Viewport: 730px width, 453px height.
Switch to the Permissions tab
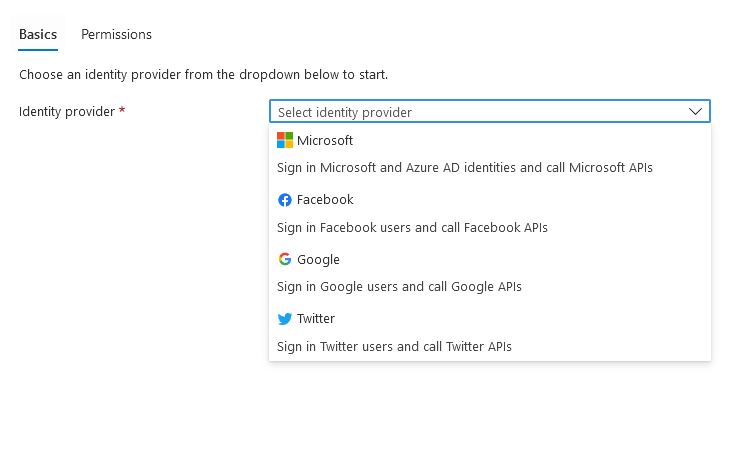click(x=116, y=34)
